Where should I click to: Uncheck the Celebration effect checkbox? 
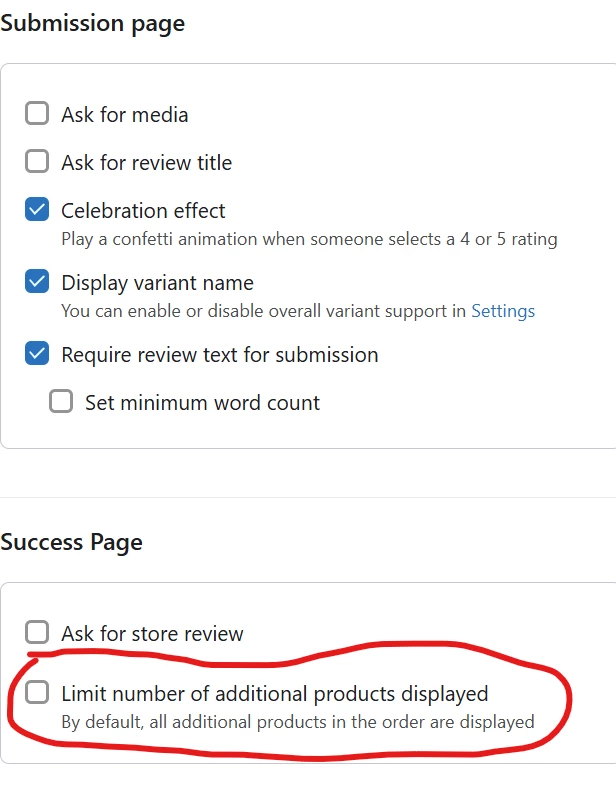(37, 210)
